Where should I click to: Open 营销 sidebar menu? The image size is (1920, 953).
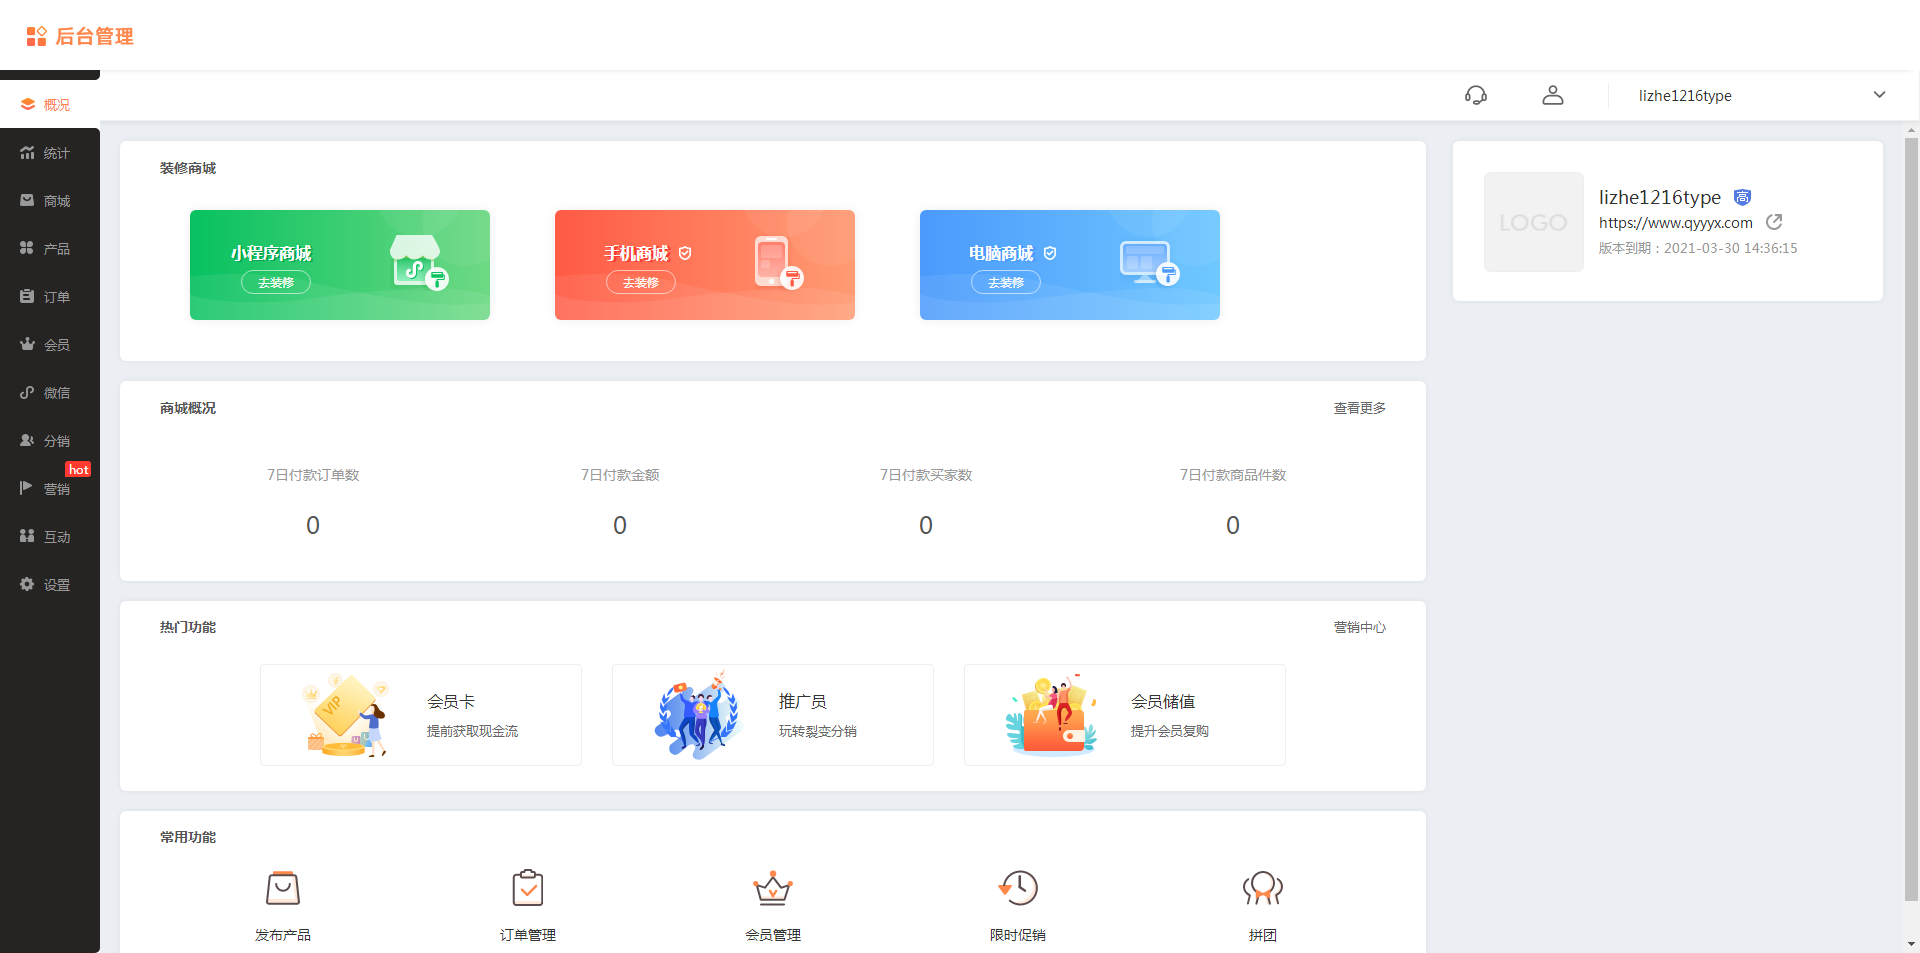[50, 489]
